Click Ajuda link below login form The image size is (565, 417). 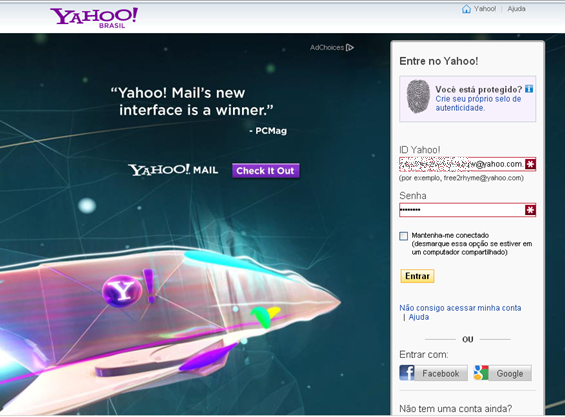tap(418, 317)
